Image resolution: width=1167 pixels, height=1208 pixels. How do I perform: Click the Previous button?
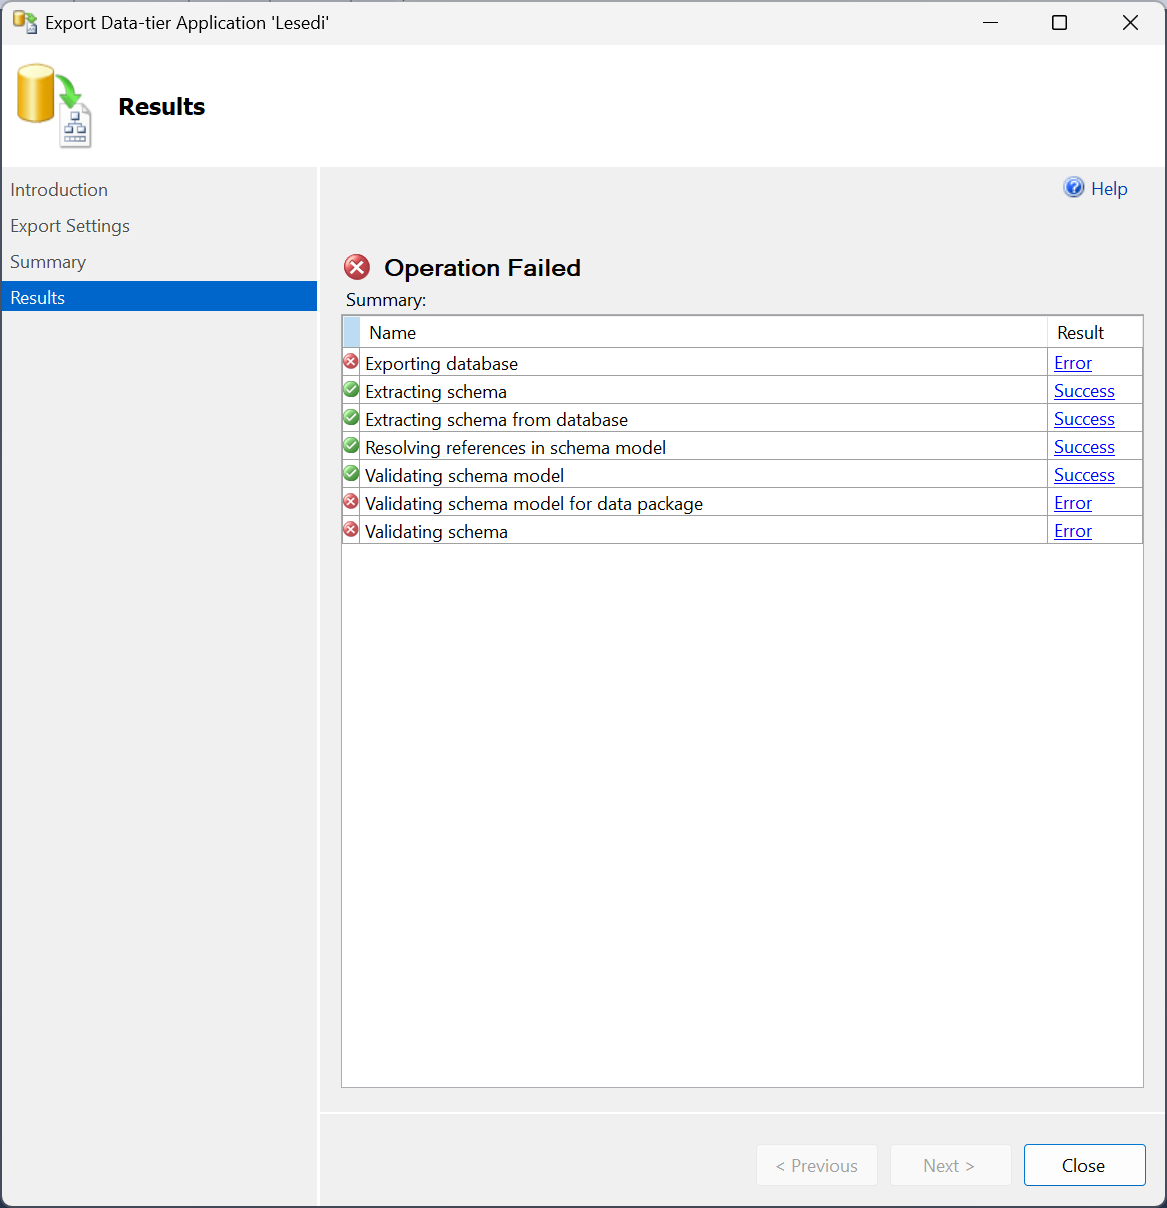pyautogui.click(x=816, y=1165)
